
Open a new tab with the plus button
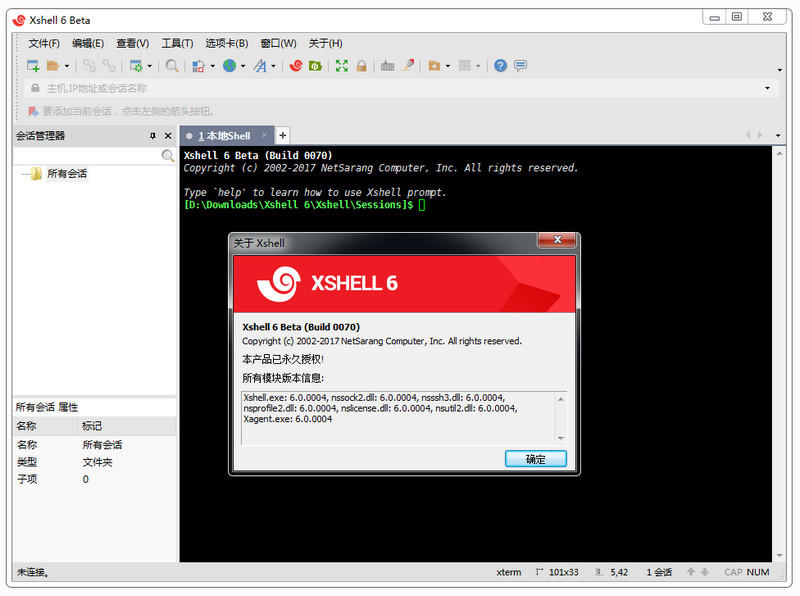point(281,135)
